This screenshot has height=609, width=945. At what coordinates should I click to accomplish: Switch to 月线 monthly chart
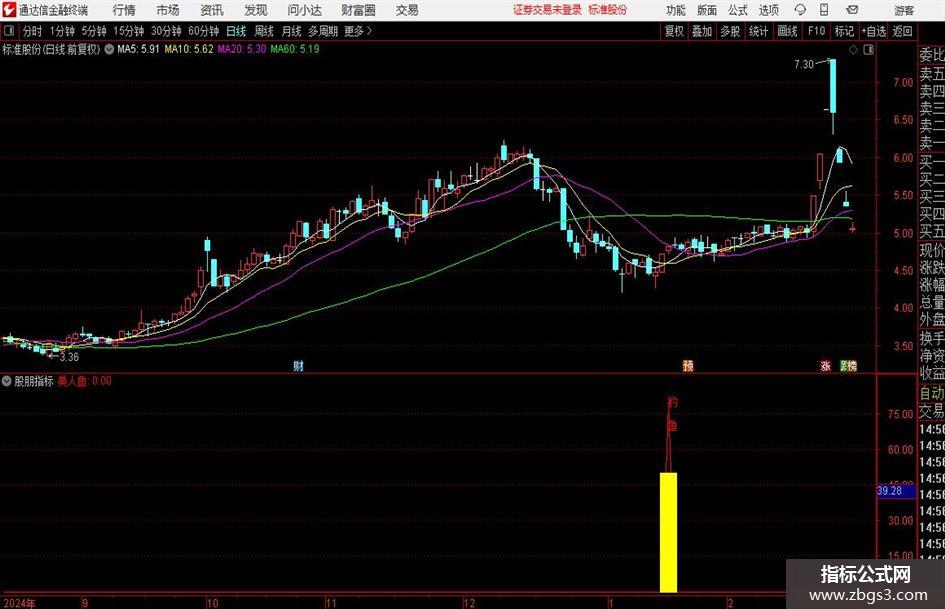(291, 31)
